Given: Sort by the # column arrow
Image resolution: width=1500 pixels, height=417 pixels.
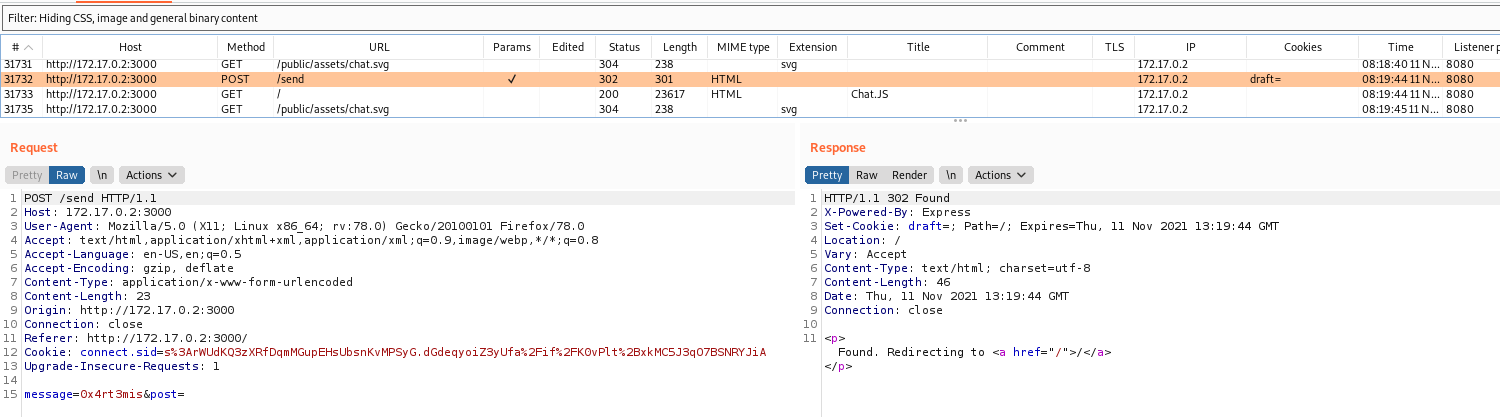Looking at the screenshot, I should [x=29, y=47].
